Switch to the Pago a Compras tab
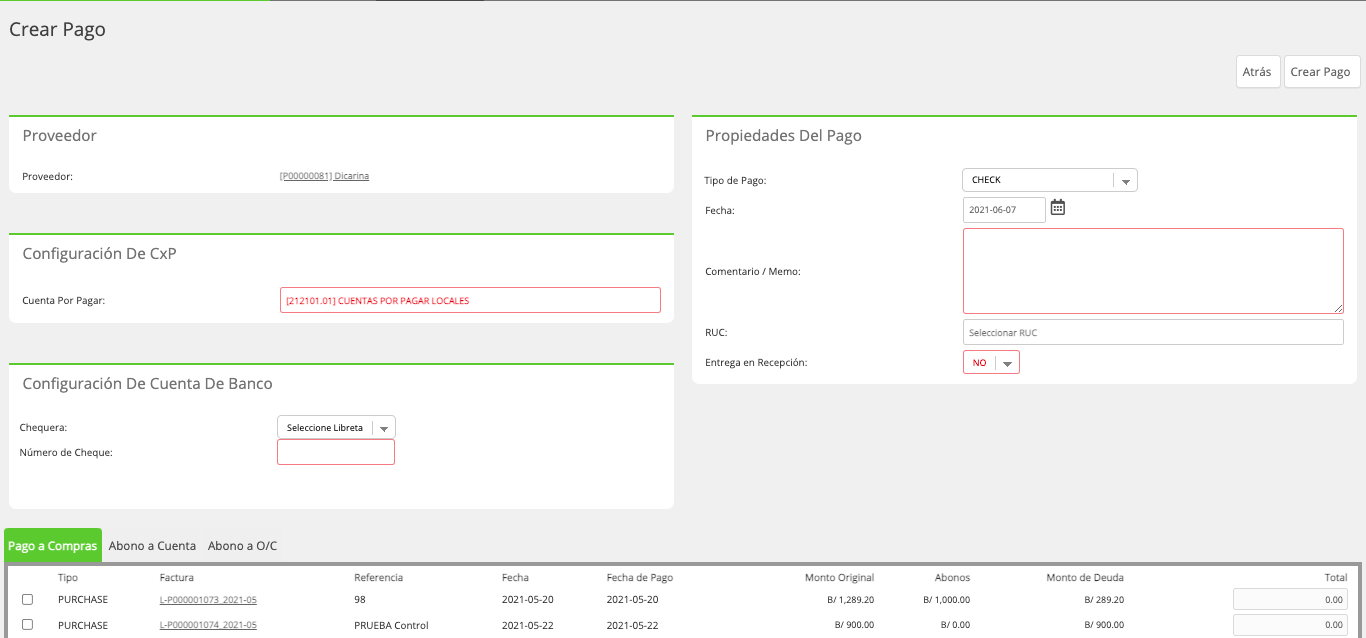This screenshot has width=1366, height=638. point(53,546)
